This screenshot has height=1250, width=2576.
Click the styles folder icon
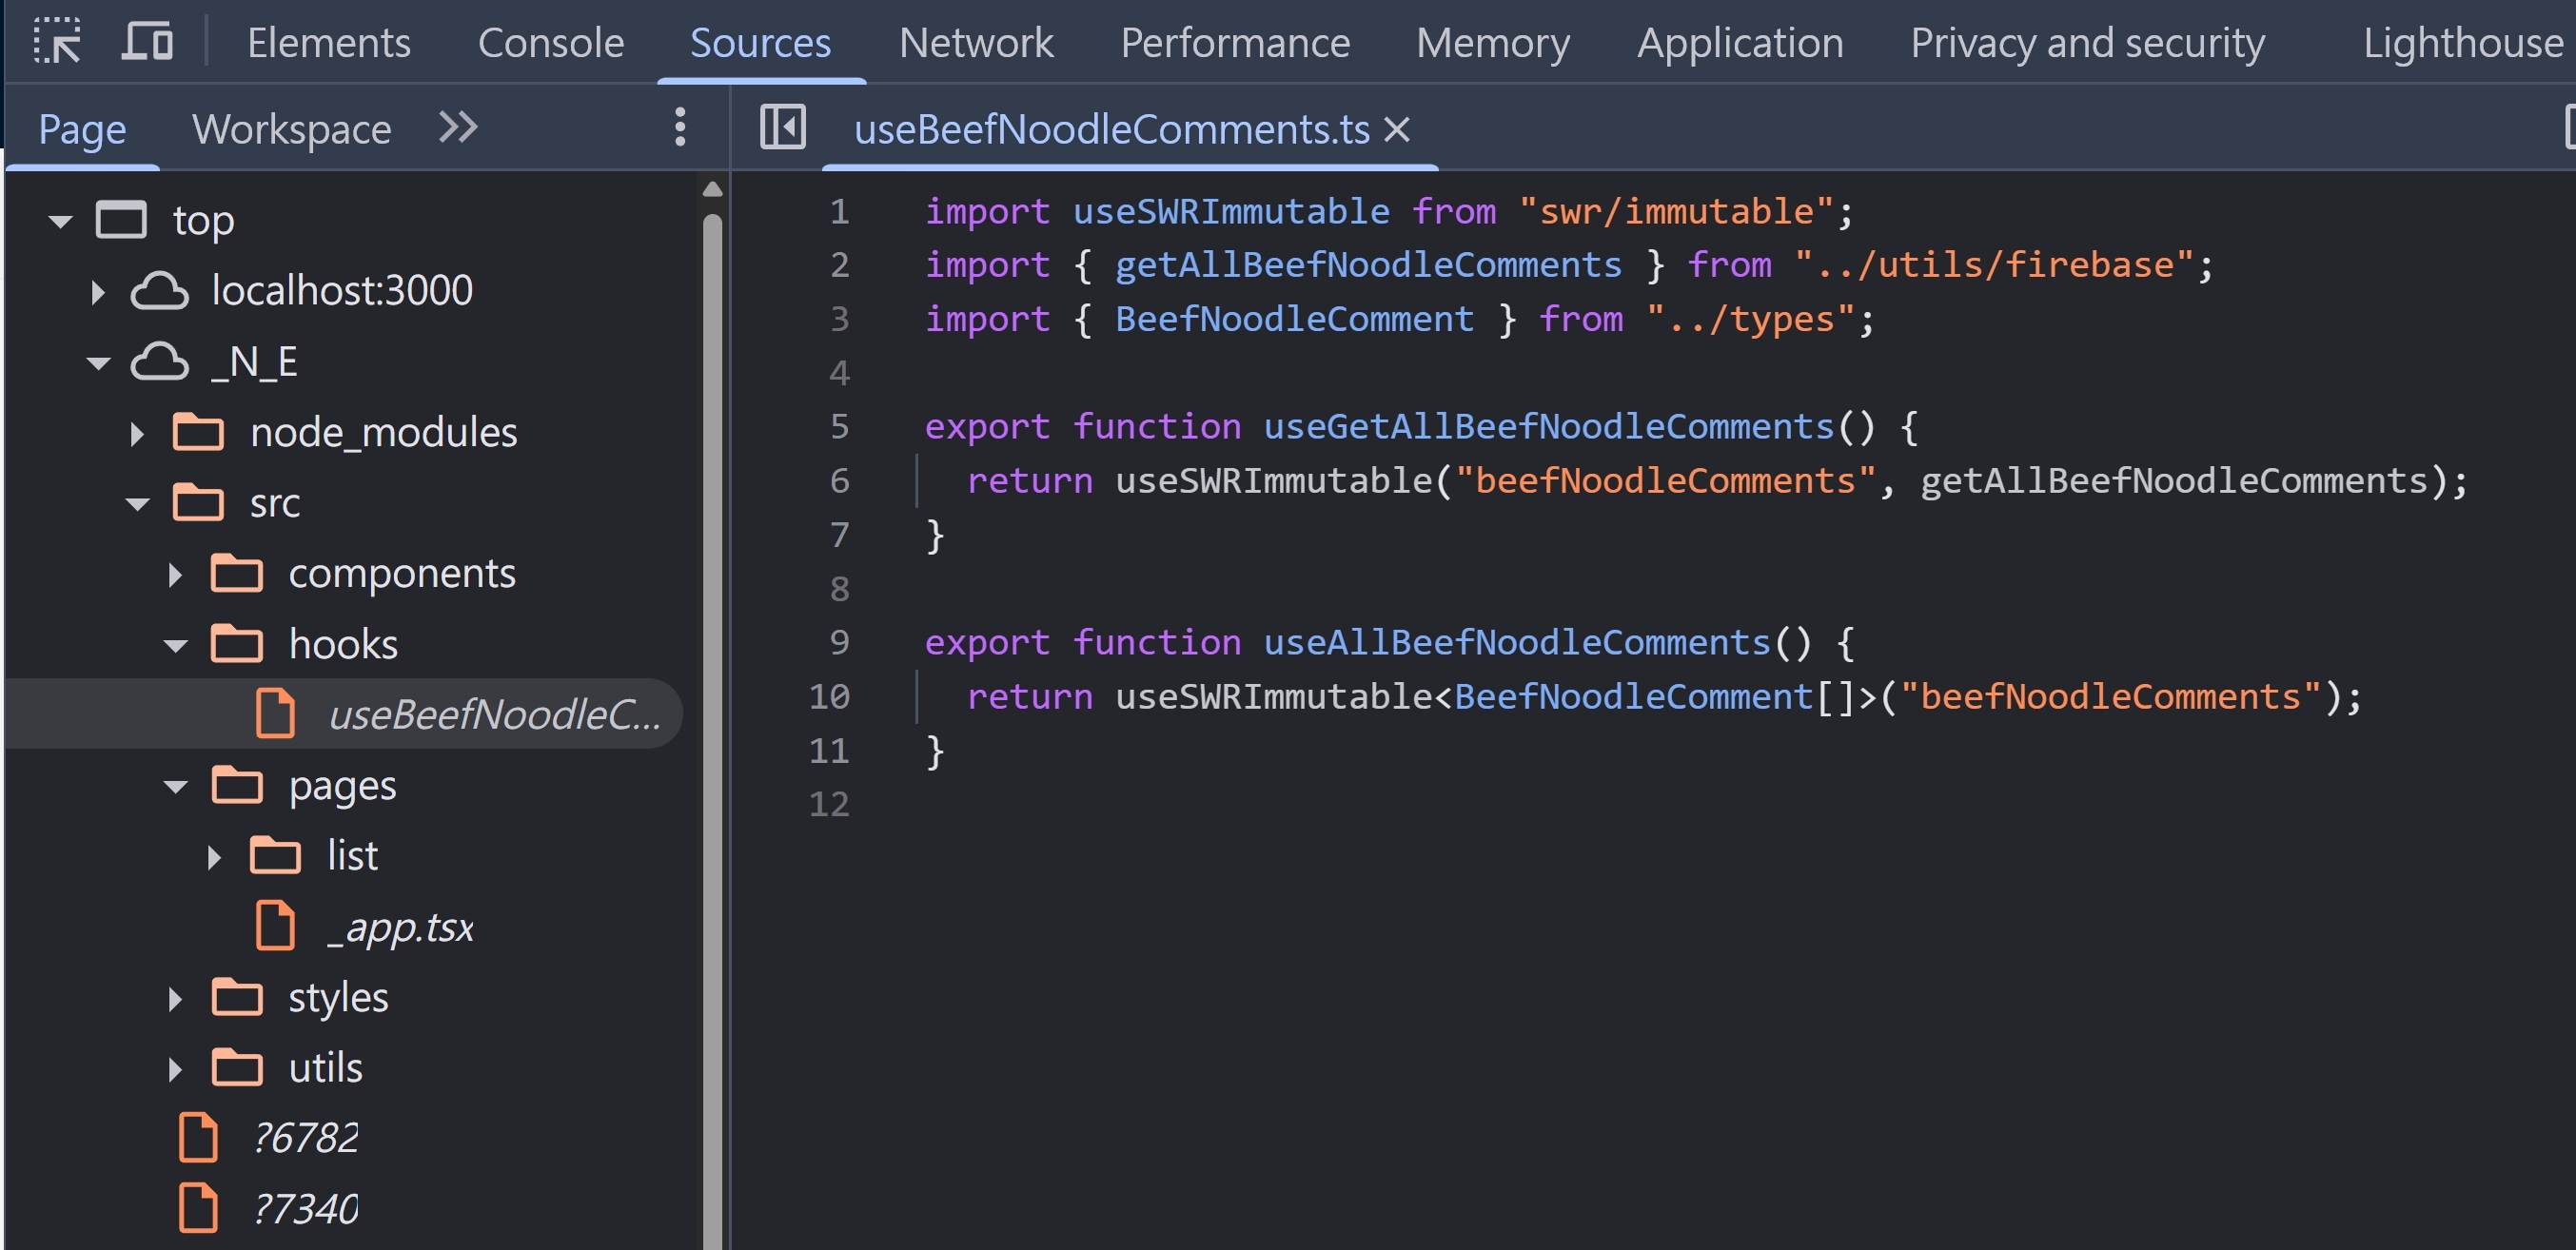[236, 996]
